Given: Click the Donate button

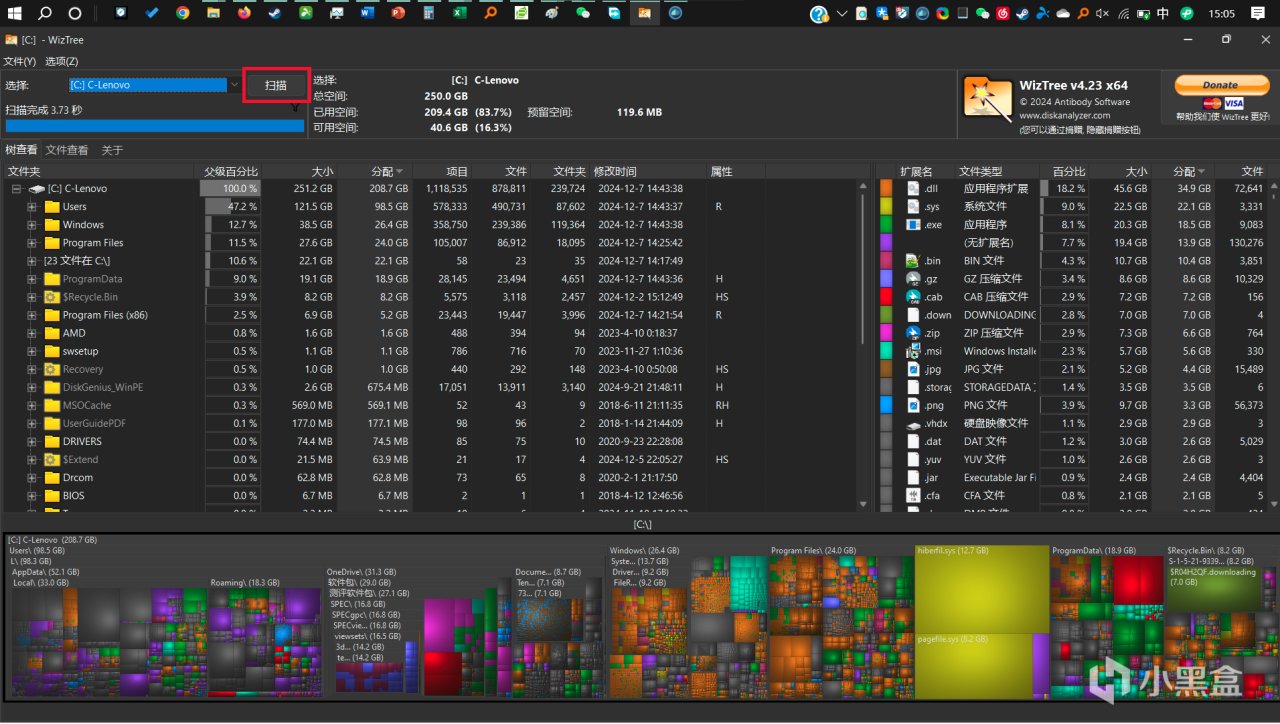Looking at the screenshot, I should tap(1219, 85).
